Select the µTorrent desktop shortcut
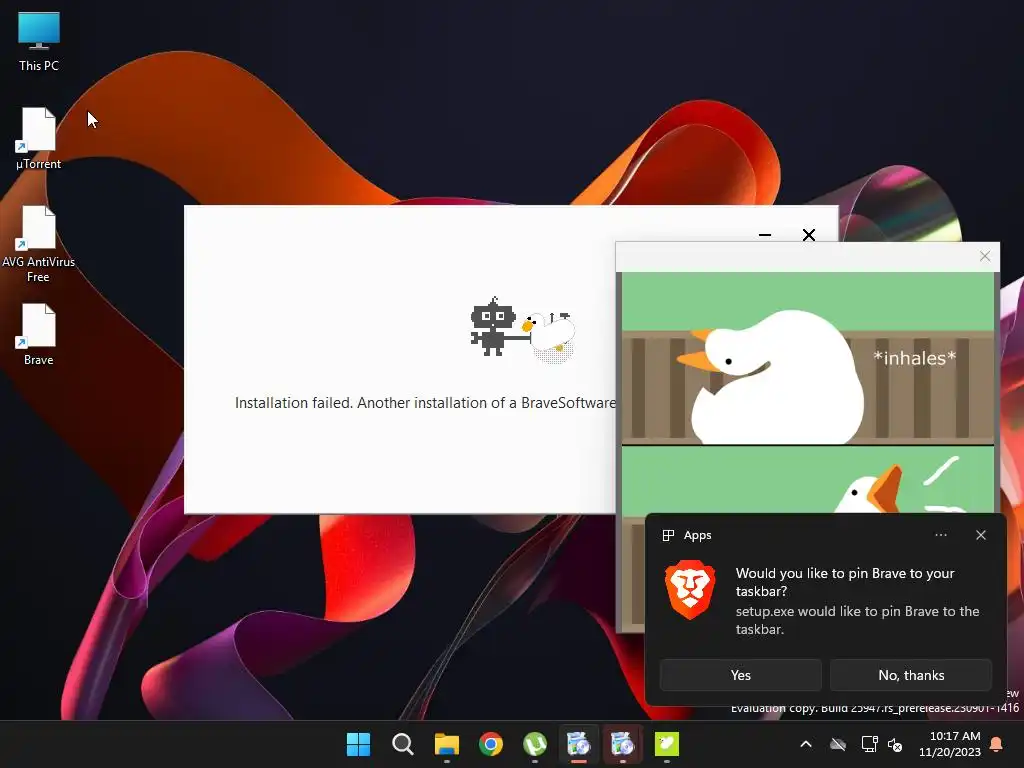This screenshot has height=768, width=1024. (x=39, y=138)
